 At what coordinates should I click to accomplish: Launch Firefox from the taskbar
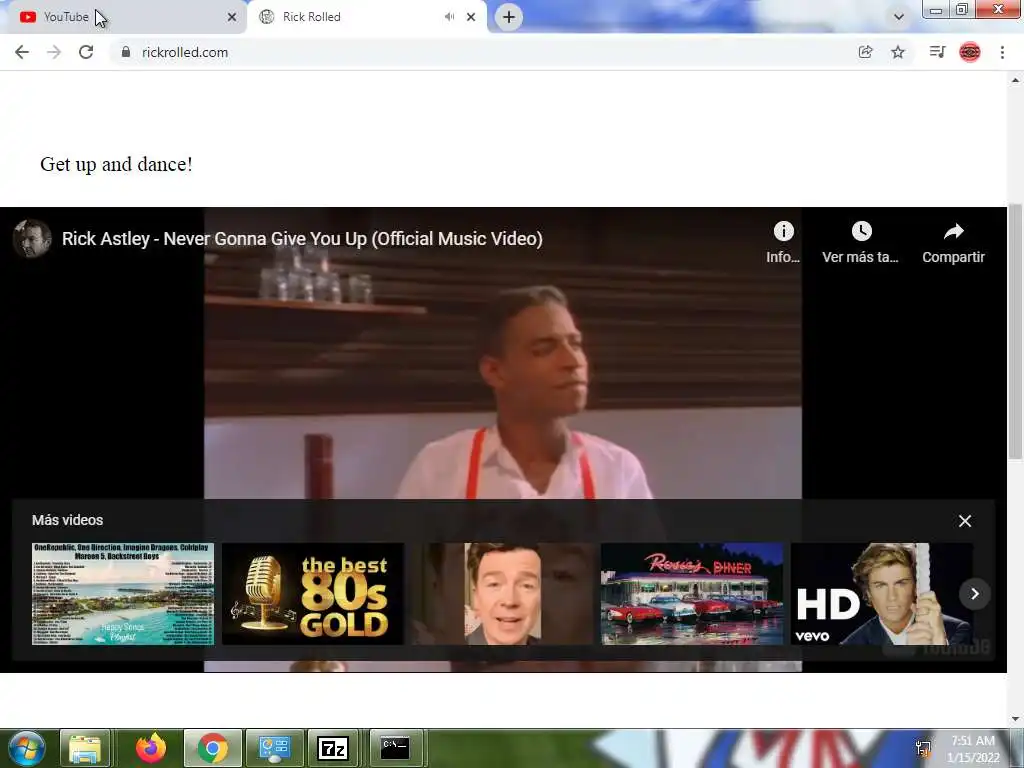[150, 748]
